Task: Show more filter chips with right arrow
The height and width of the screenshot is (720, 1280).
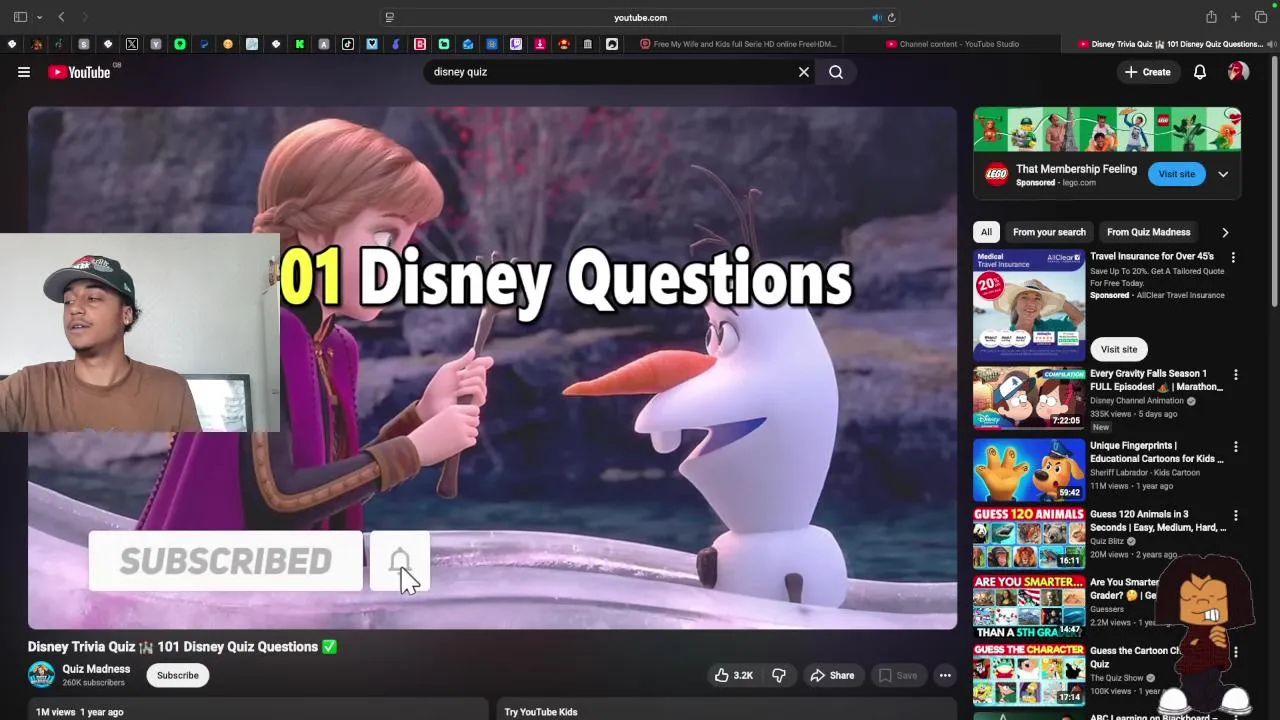Action: tap(1225, 232)
